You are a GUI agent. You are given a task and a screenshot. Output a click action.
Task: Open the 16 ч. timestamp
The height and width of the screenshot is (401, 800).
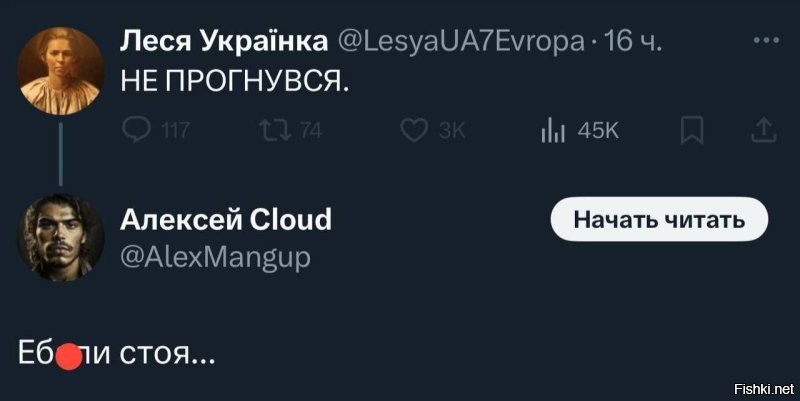tap(633, 41)
